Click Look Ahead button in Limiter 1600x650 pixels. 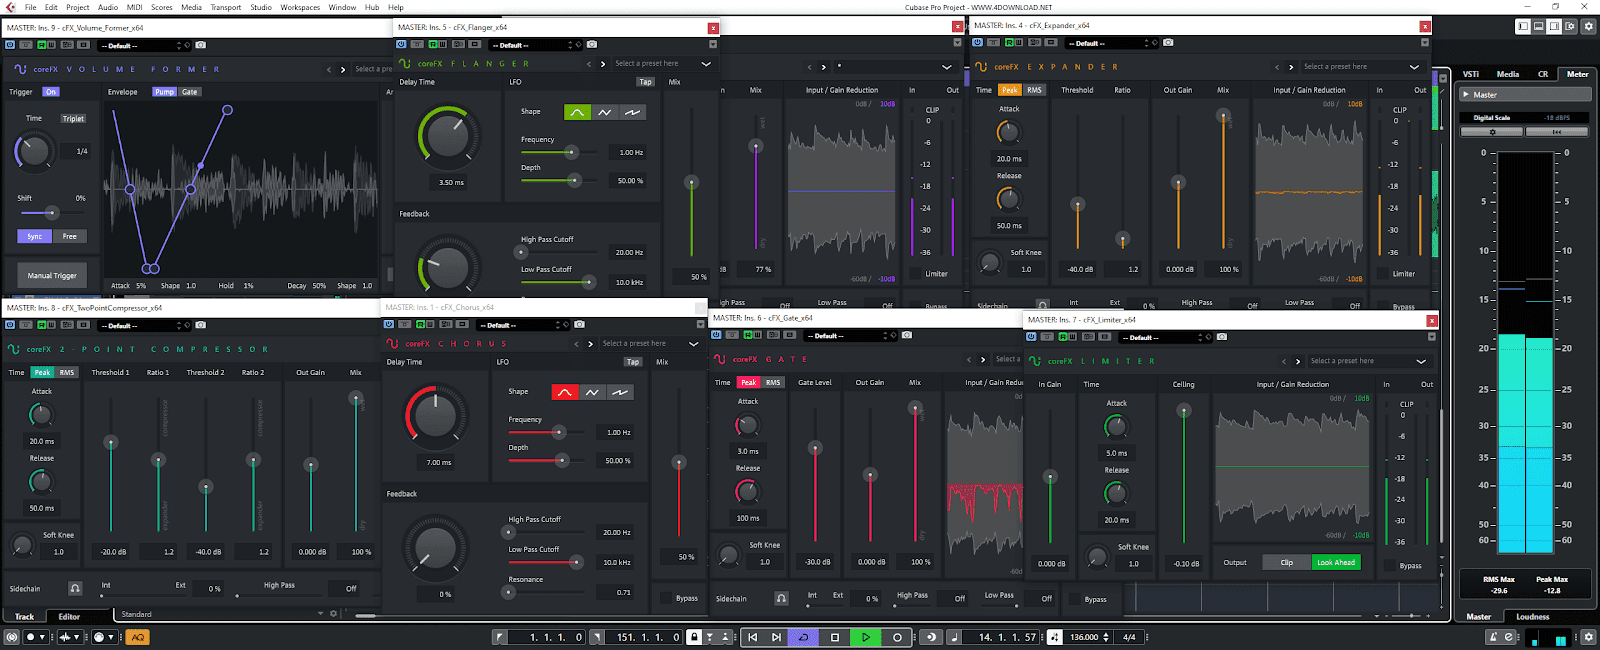point(1336,562)
